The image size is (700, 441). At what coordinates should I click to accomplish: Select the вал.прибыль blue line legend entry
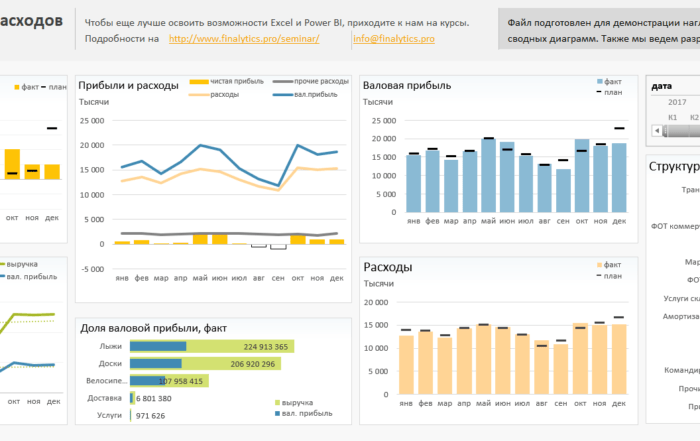coord(305,95)
